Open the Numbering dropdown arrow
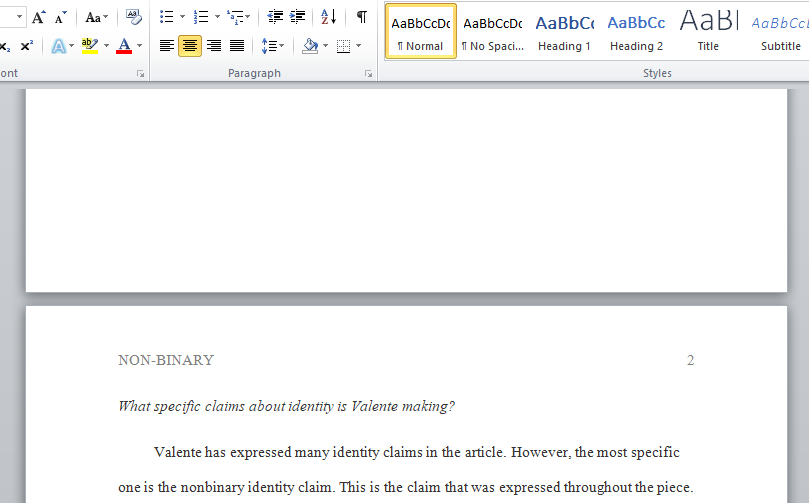 point(217,17)
